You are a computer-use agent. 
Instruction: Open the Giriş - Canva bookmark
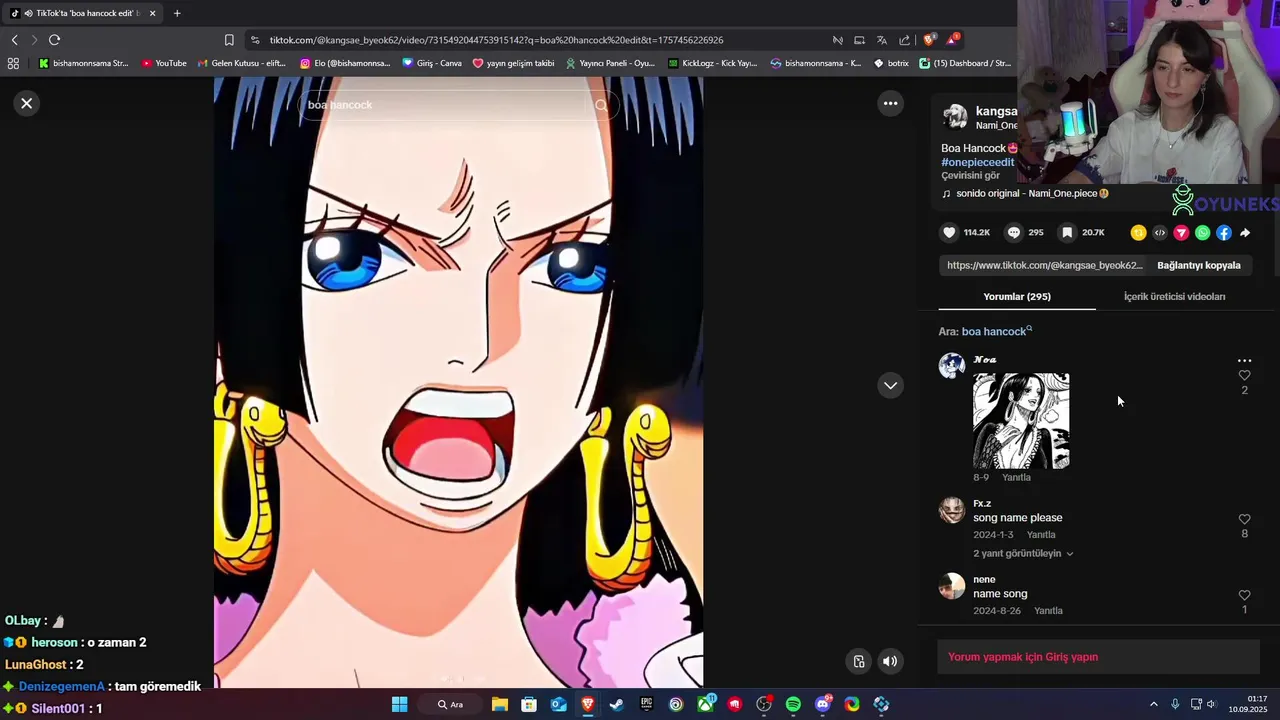click(x=432, y=63)
